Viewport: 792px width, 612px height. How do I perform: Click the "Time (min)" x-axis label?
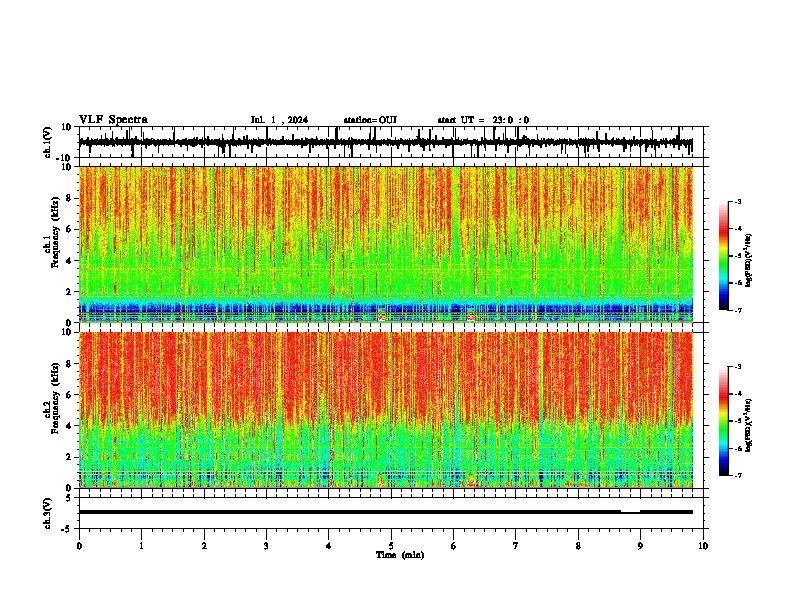click(x=400, y=555)
